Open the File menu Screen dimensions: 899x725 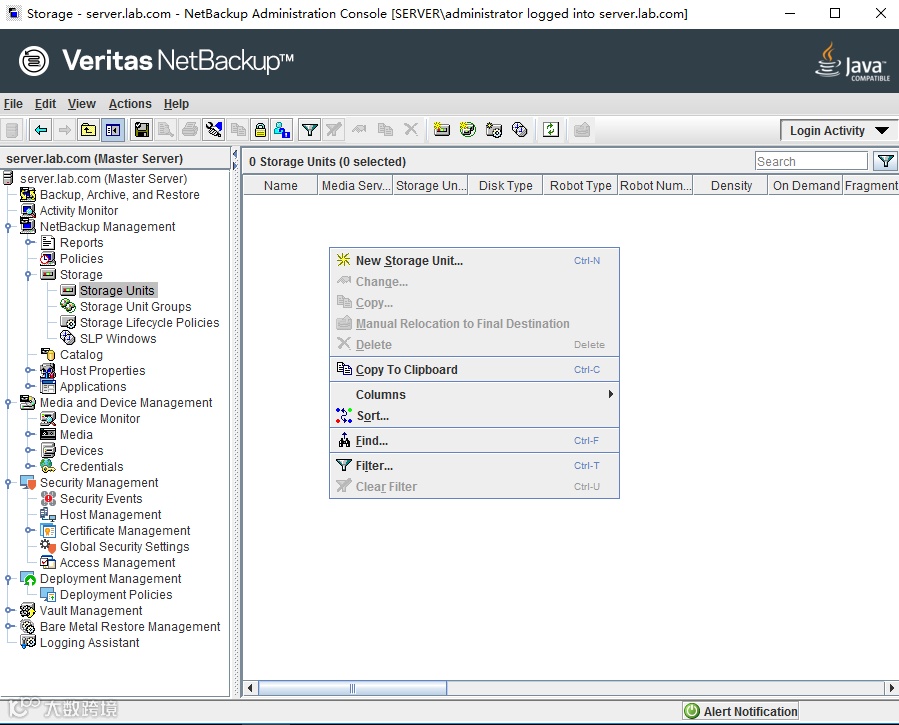13,104
